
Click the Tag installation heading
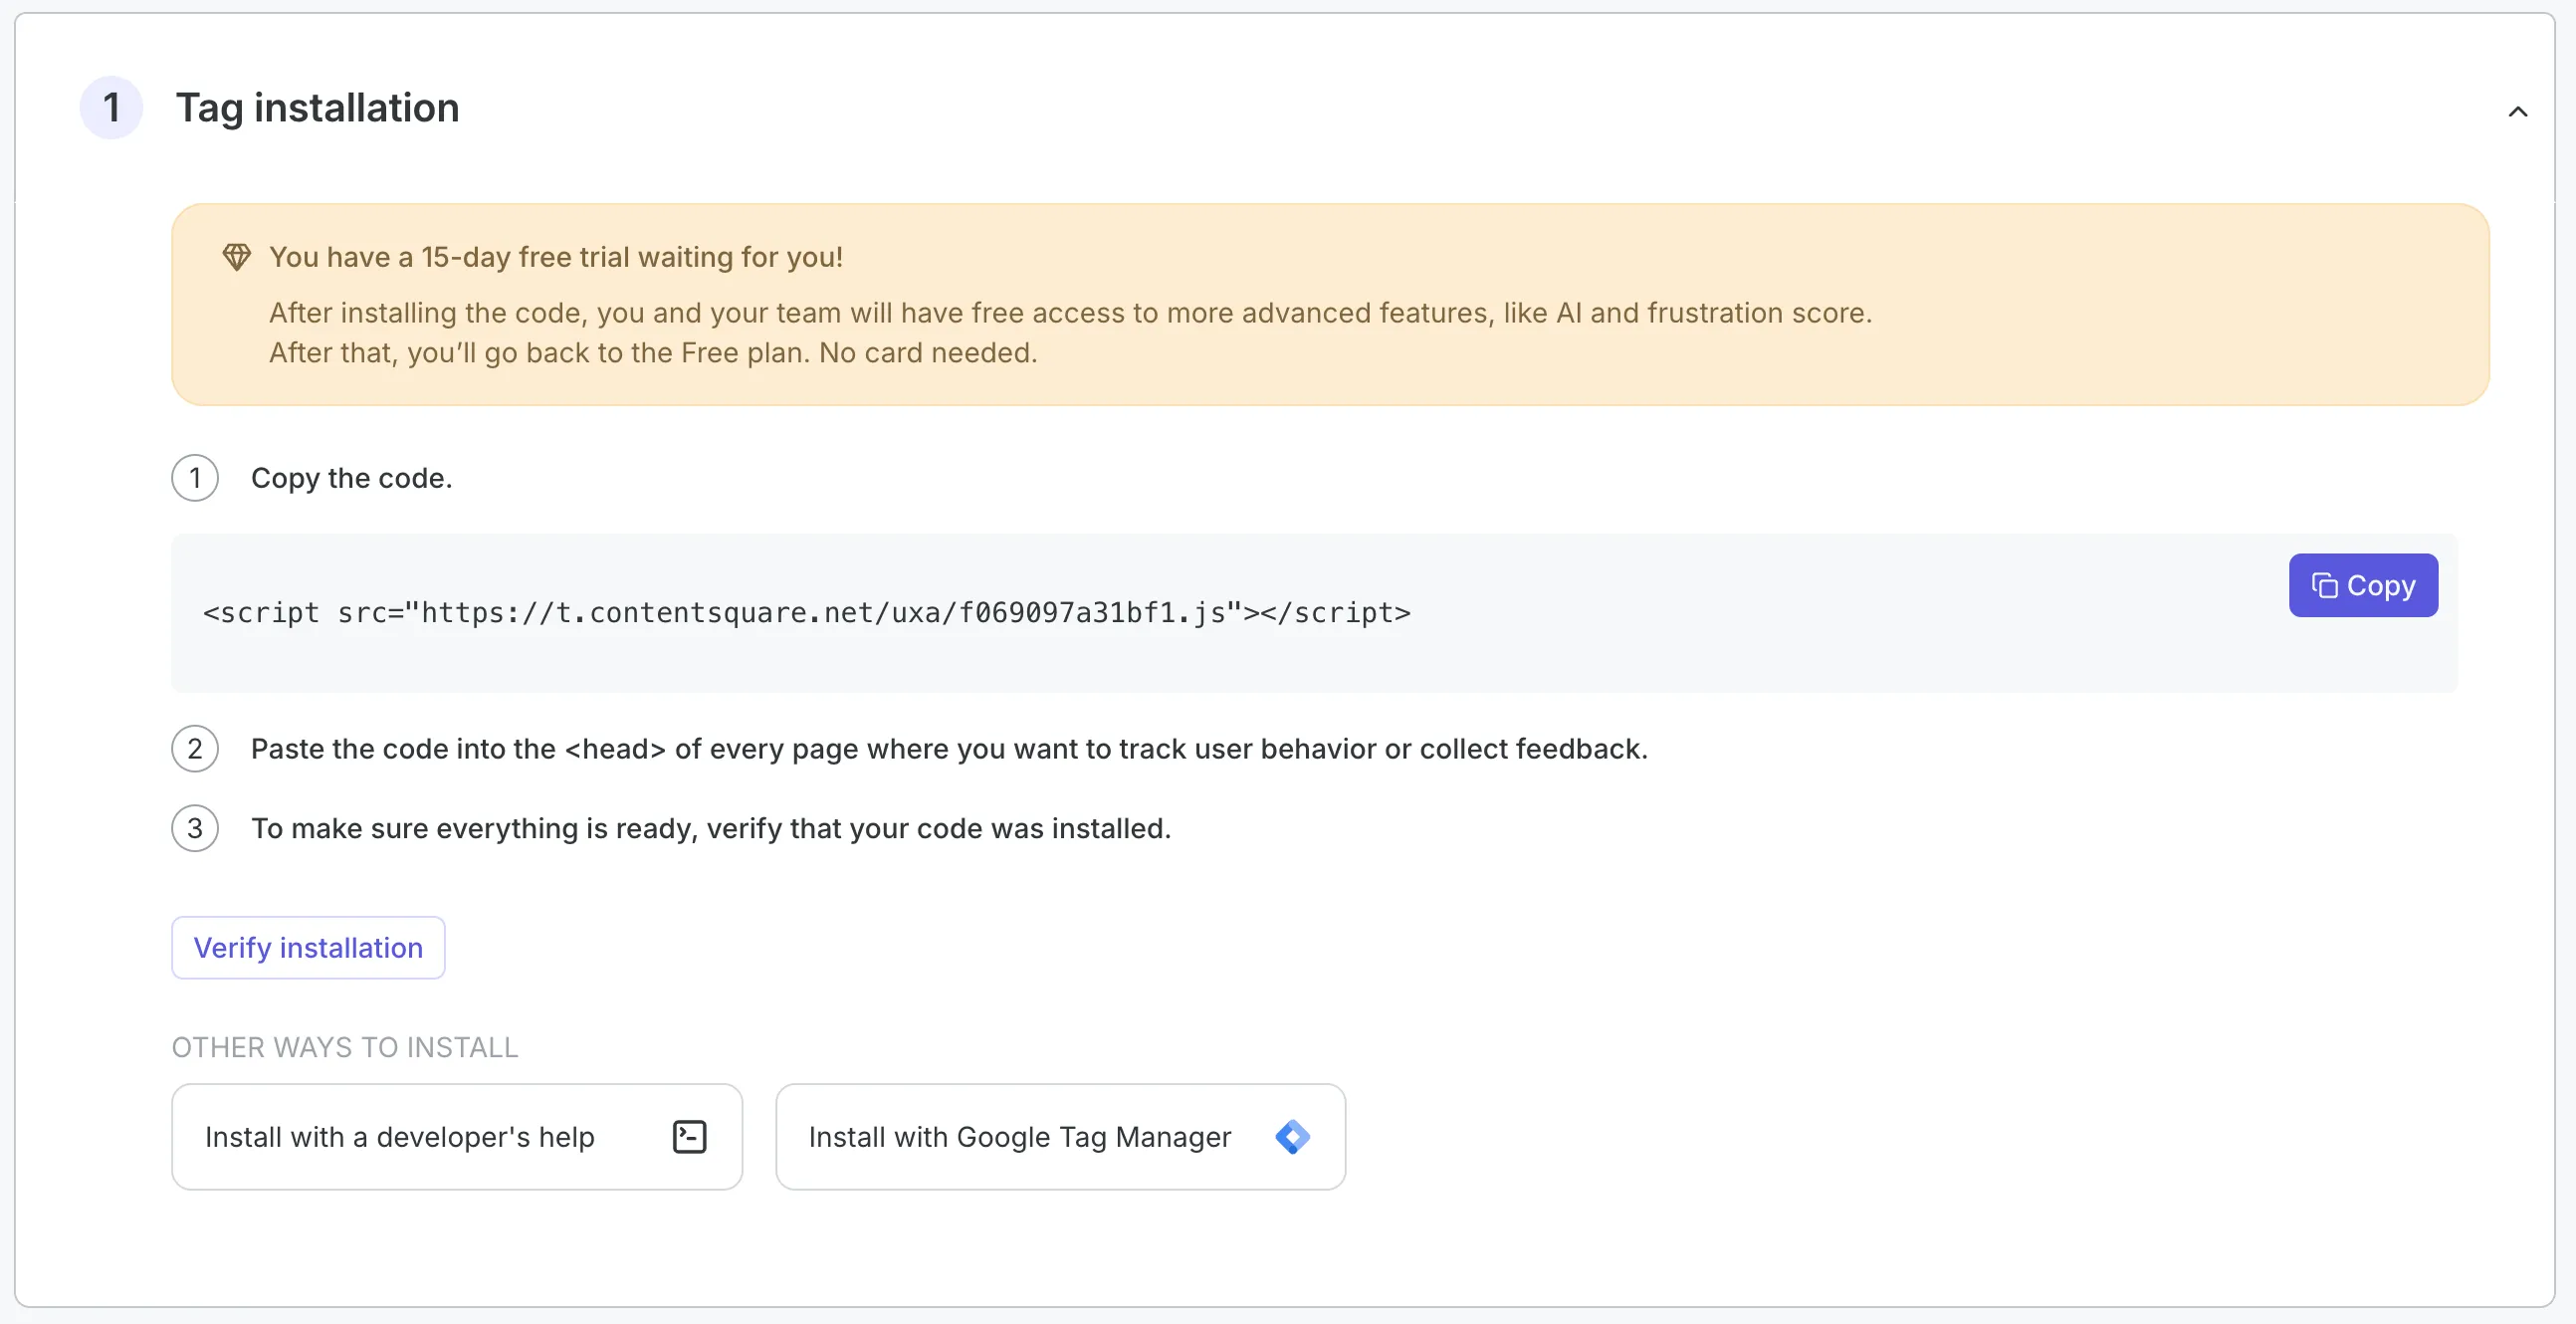(317, 107)
